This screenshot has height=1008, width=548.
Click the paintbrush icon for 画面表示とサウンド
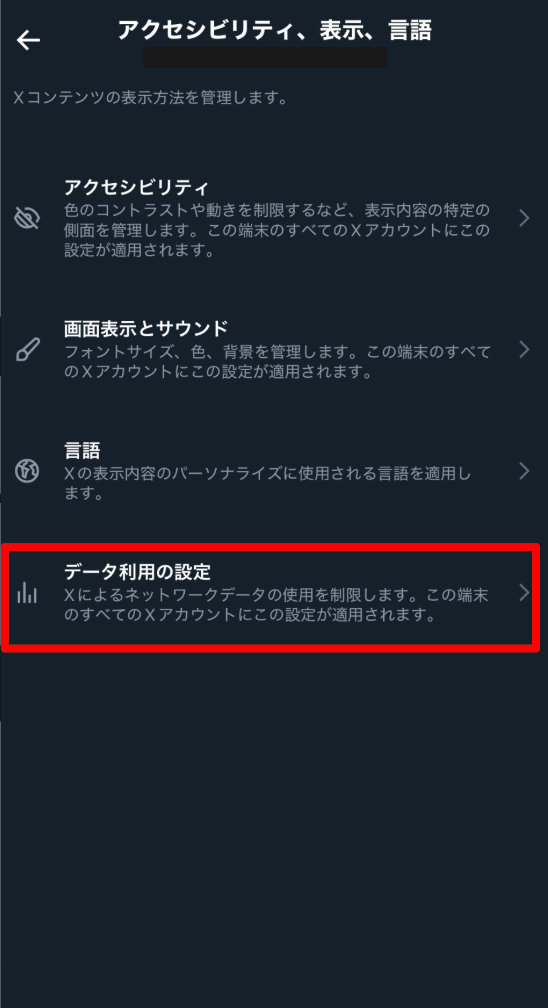tap(28, 350)
